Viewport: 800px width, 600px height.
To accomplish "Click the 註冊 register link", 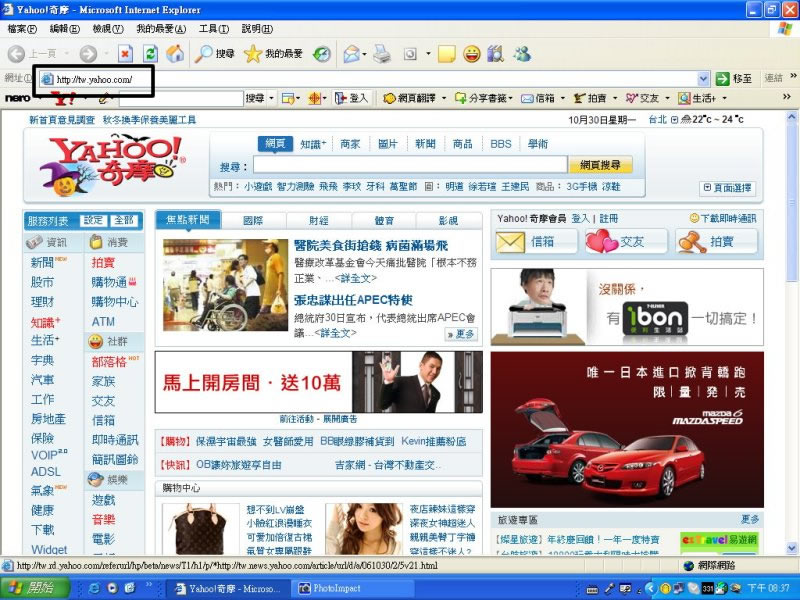I will coord(608,218).
